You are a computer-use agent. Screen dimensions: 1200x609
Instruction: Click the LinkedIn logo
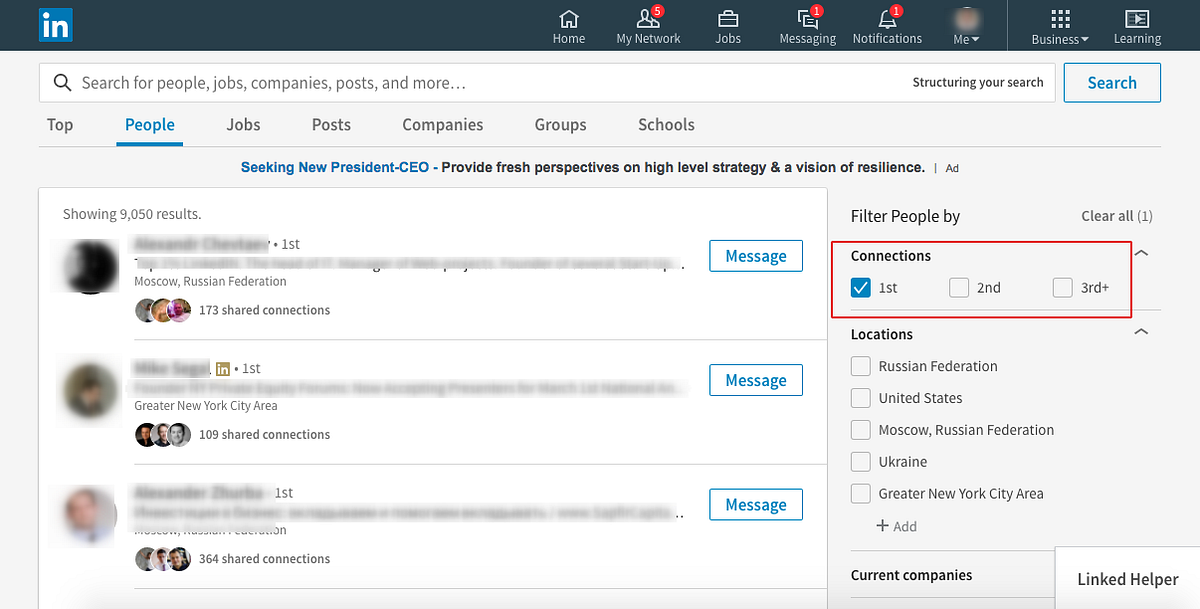tap(55, 25)
